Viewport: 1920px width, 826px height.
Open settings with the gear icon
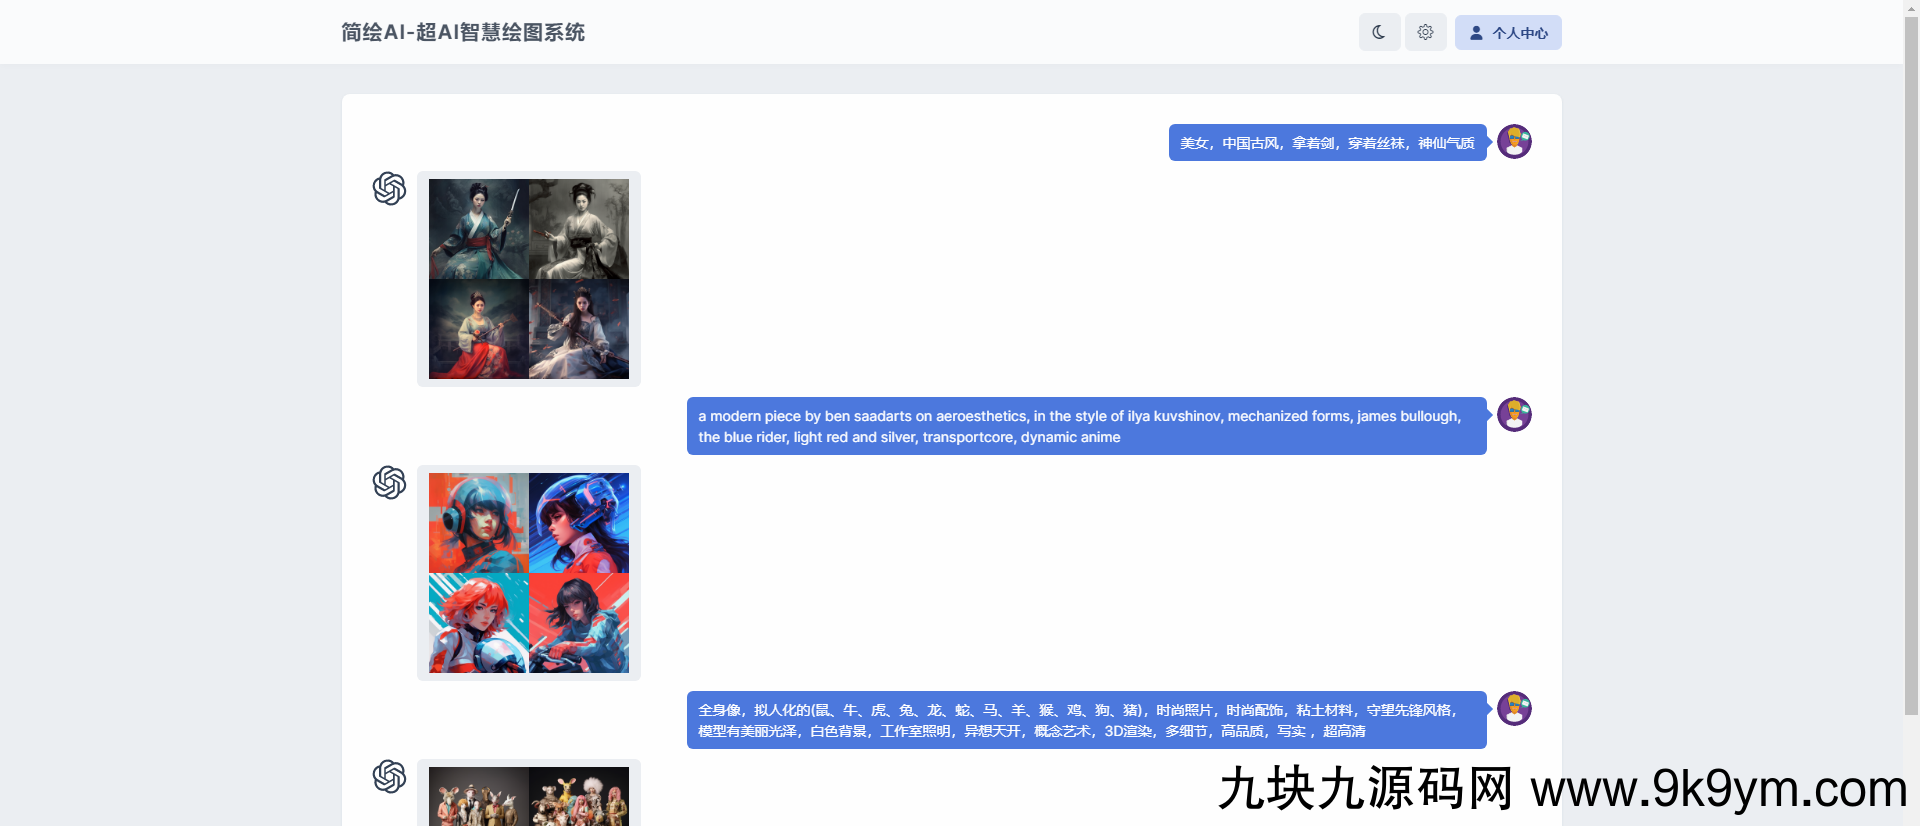1426,32
